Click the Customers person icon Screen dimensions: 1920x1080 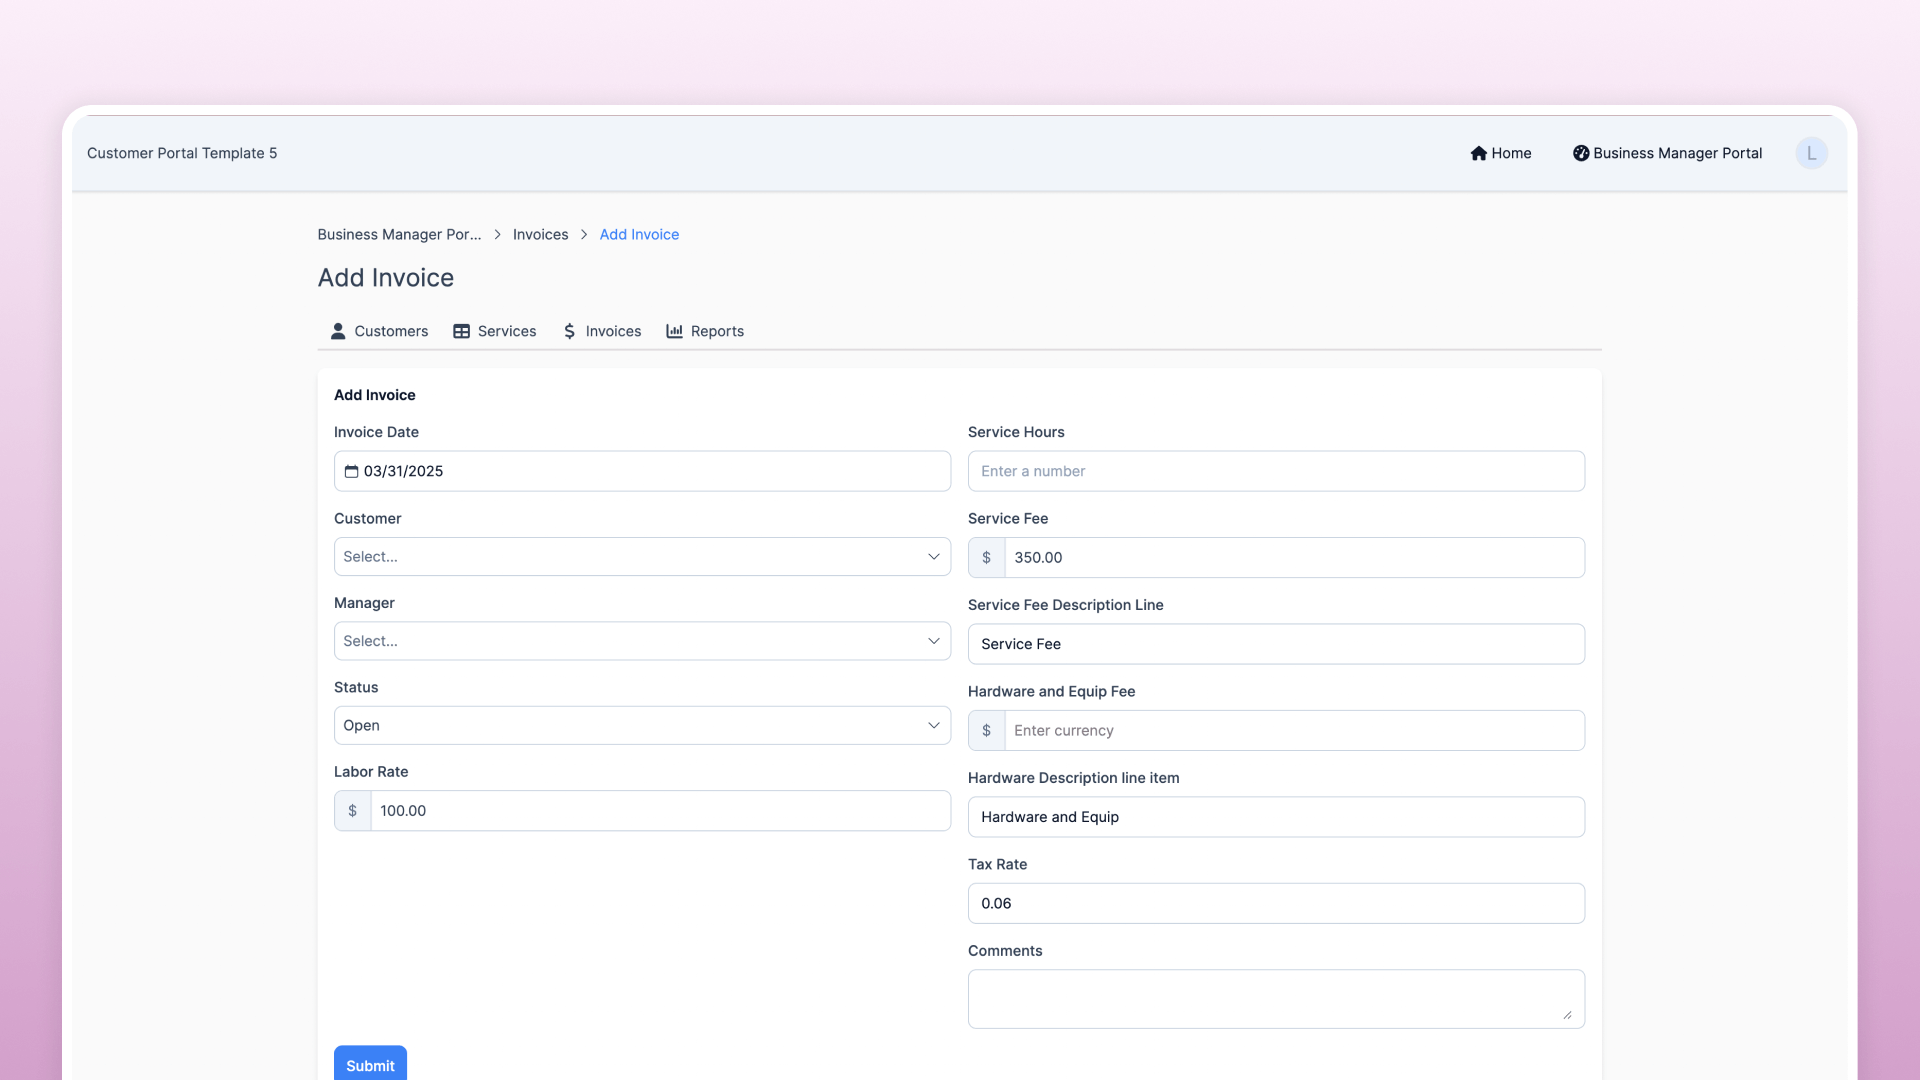pyautogui.click(x=338, y=331)
